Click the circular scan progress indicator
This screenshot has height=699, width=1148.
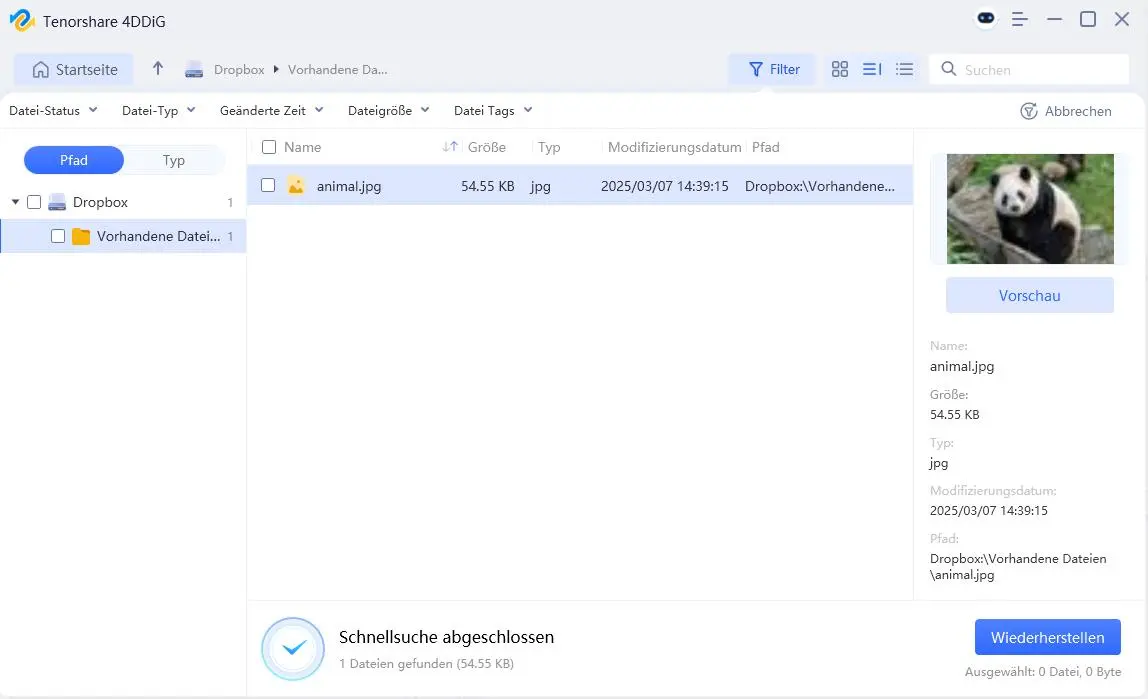click(292, 648)
